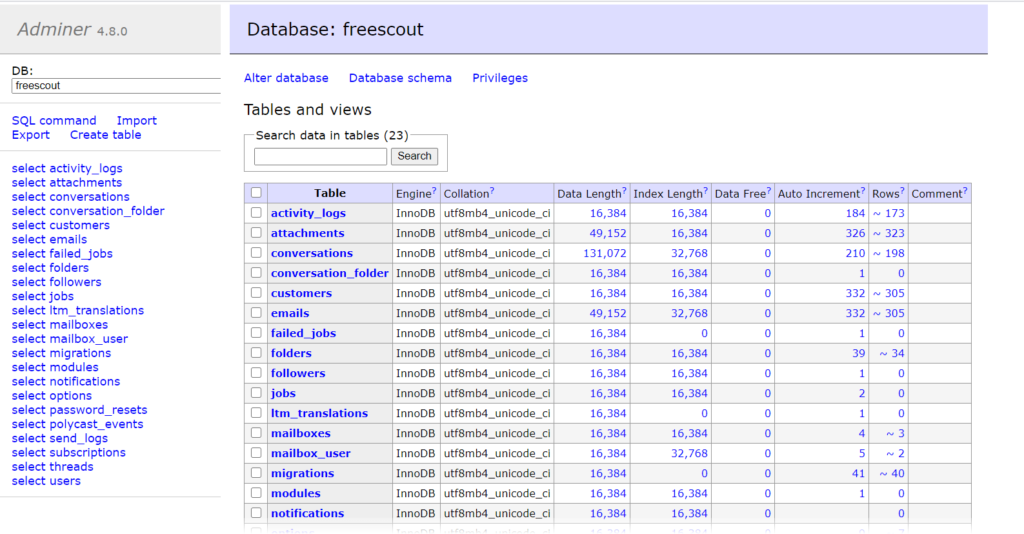Open the attachments table link
The height and width of the screenshot is (534, 1024).
308,233
